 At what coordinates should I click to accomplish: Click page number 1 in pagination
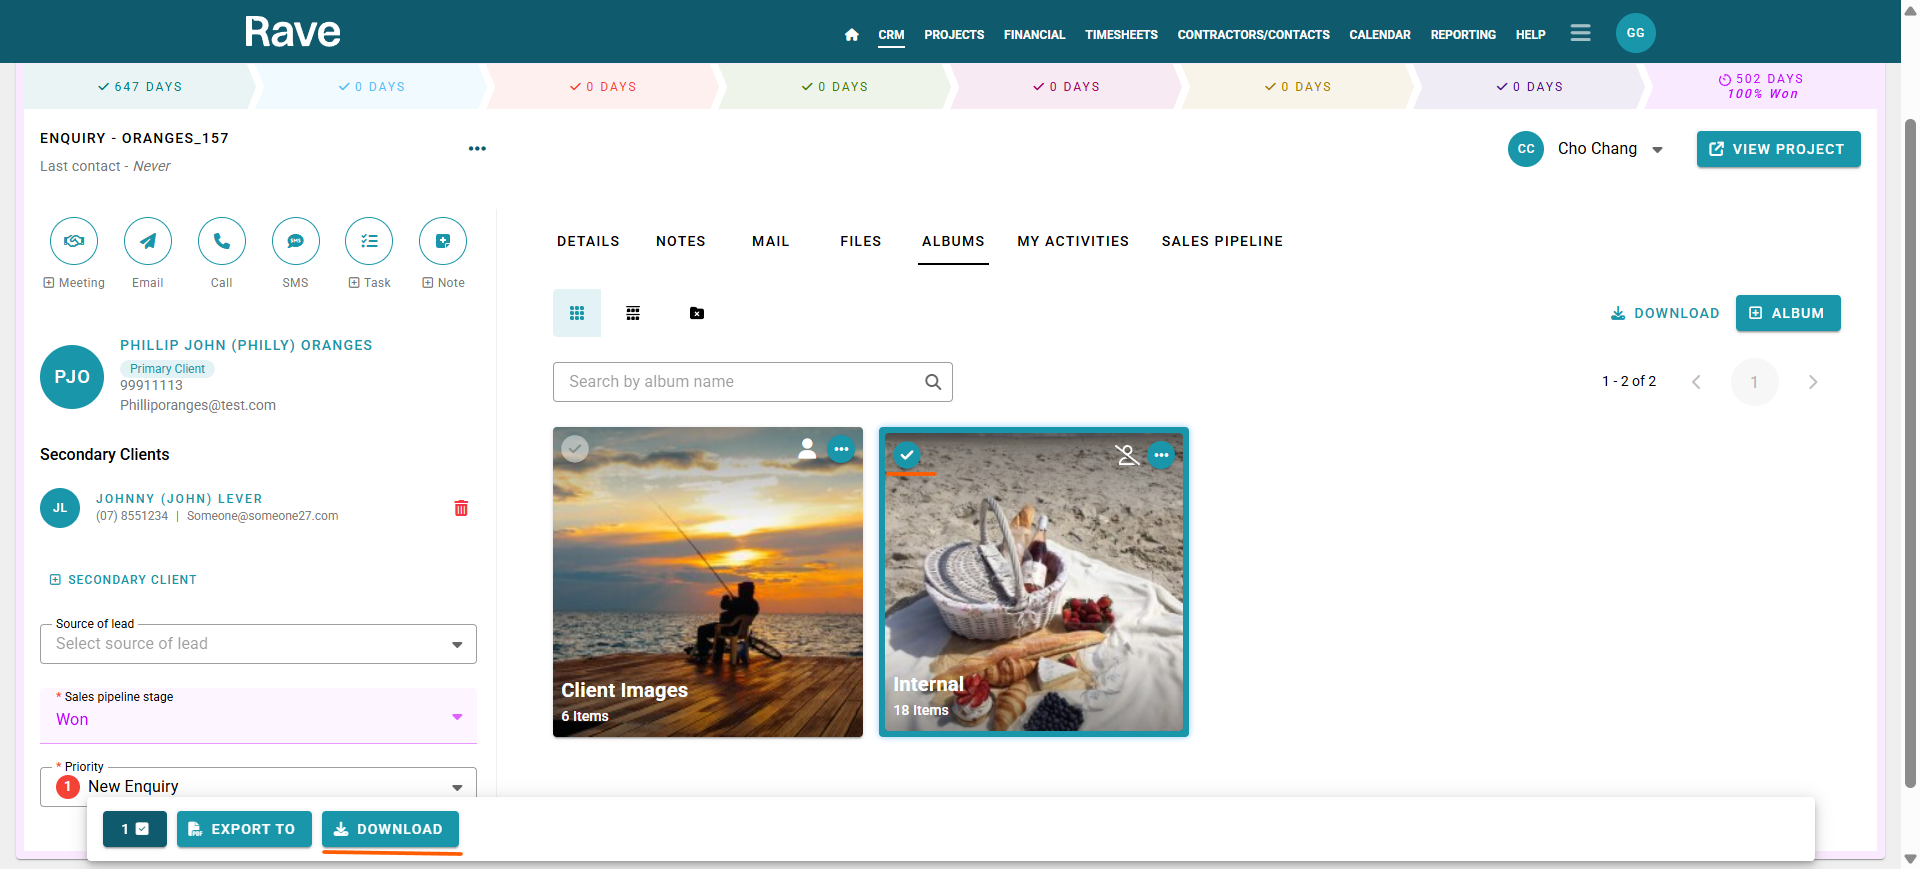click(x=1754, y=382)
